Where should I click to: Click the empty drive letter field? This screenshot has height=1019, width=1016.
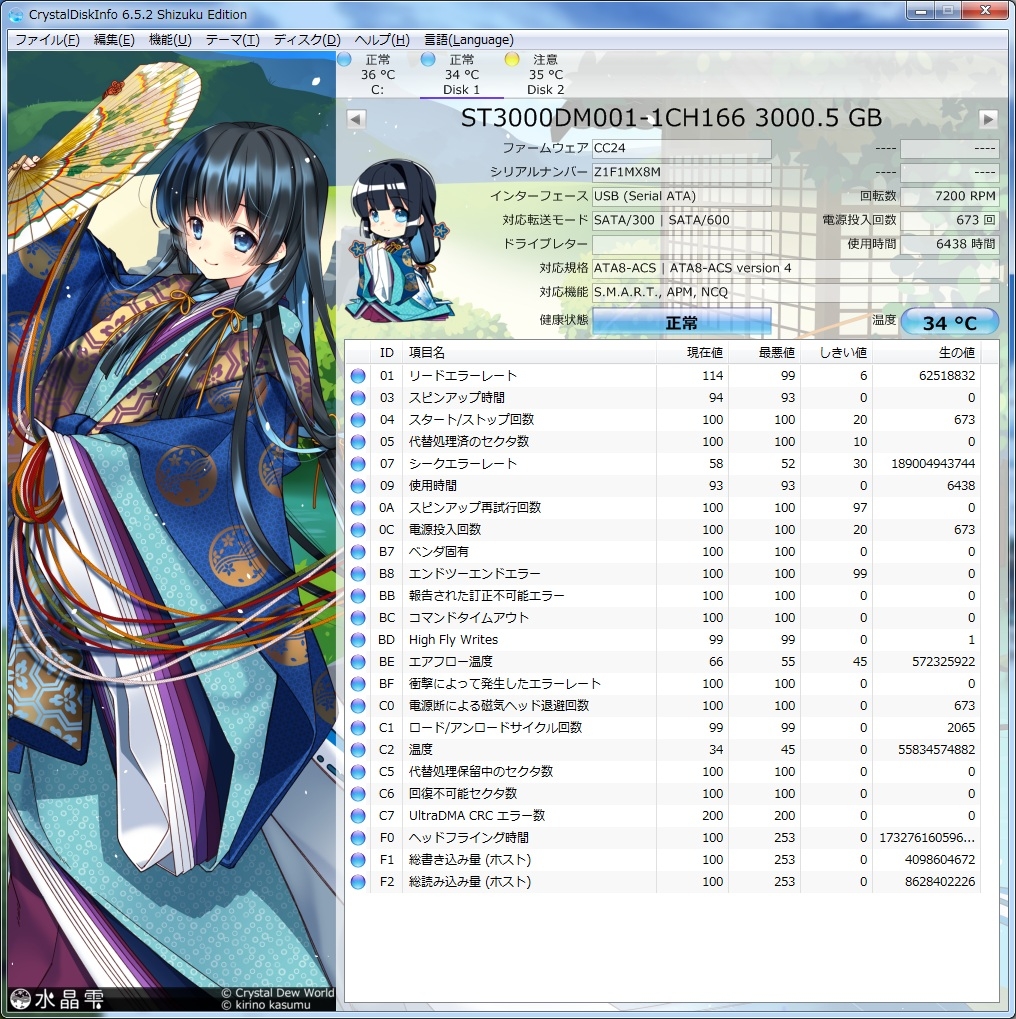(x=681, y=244)
